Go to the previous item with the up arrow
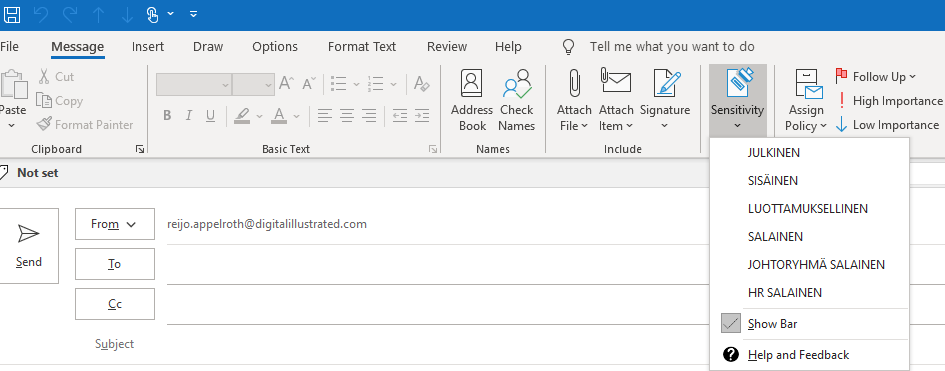The image size is (945, 371). (99, 14)
